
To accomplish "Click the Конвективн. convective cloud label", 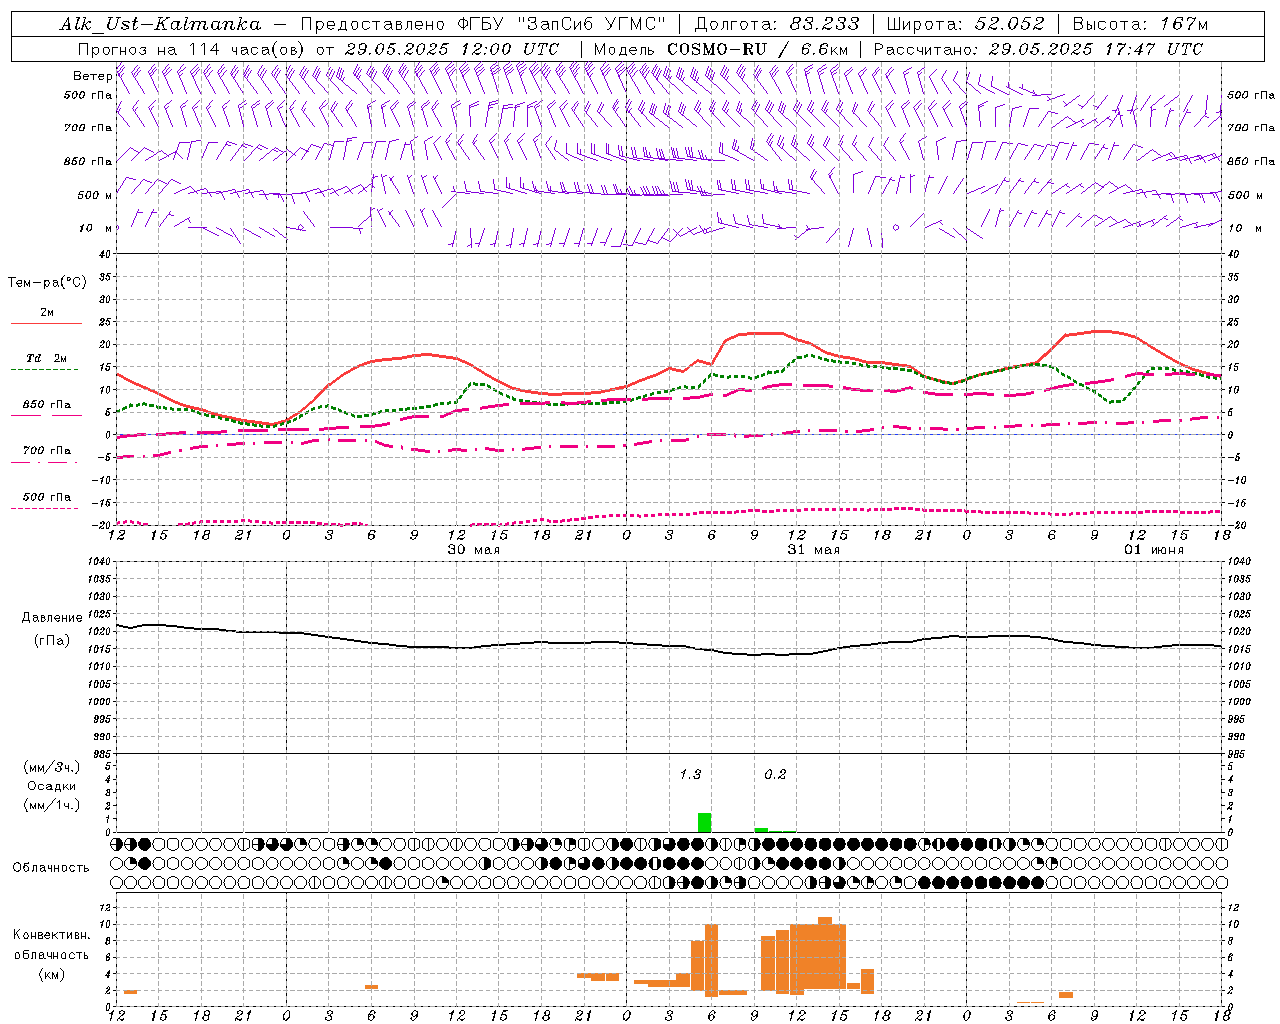I will click(51, 935).
